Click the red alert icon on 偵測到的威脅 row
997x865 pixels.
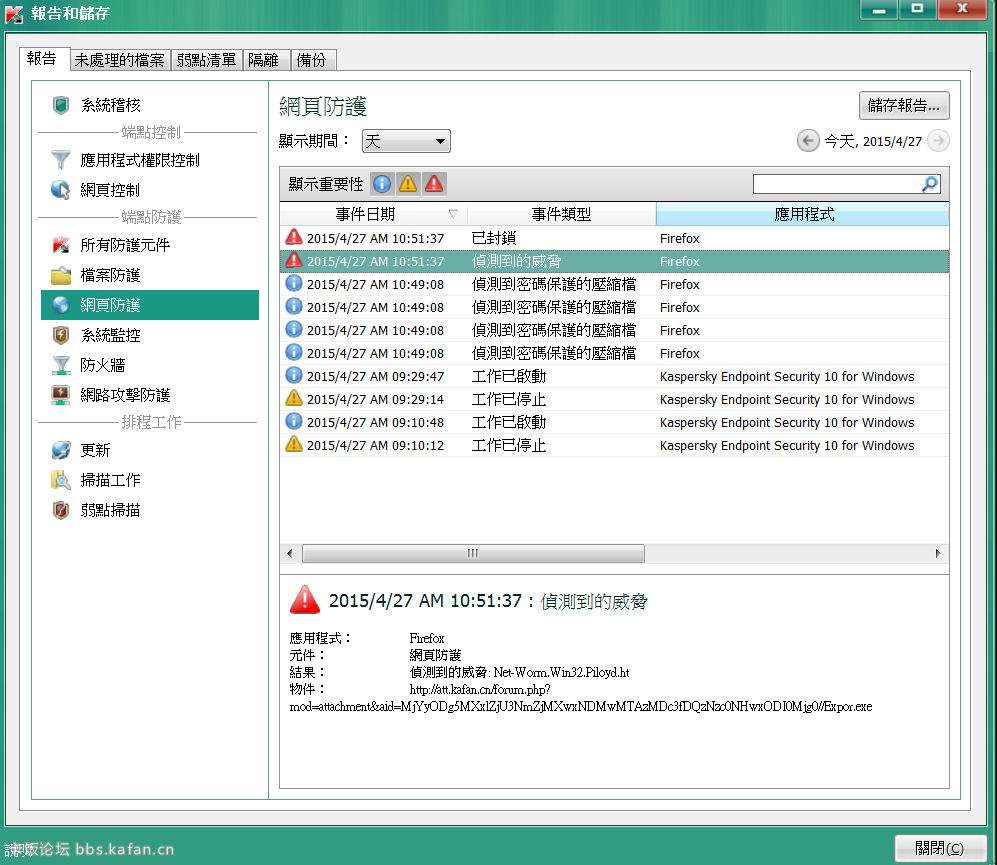(294, 260)
